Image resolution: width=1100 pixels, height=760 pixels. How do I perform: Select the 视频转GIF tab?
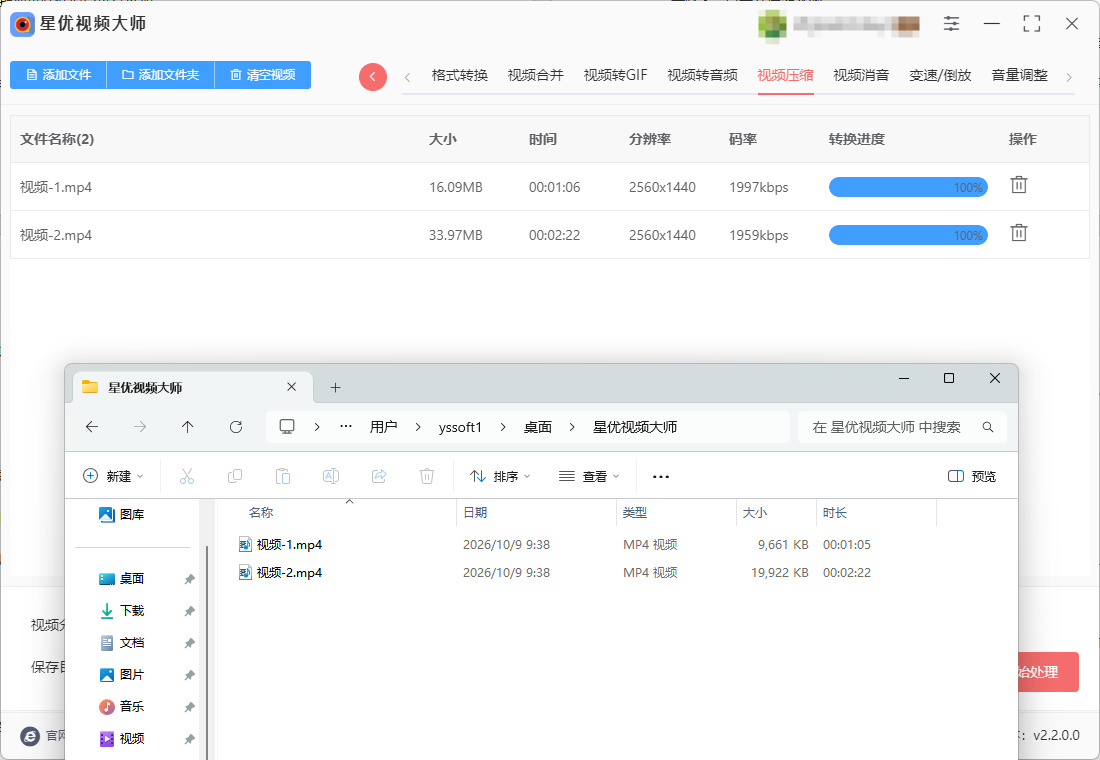615,75
